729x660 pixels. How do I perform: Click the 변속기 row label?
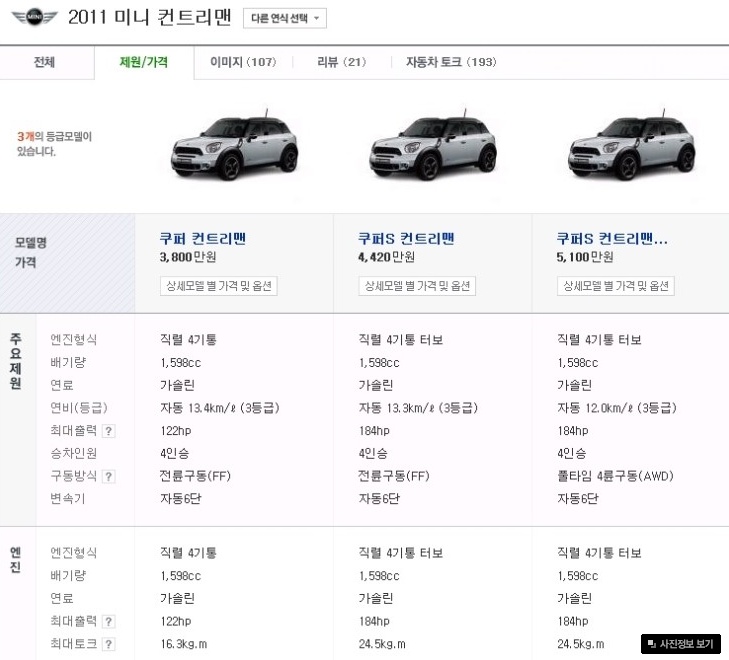pyautogui.click(x=68, y=499)
